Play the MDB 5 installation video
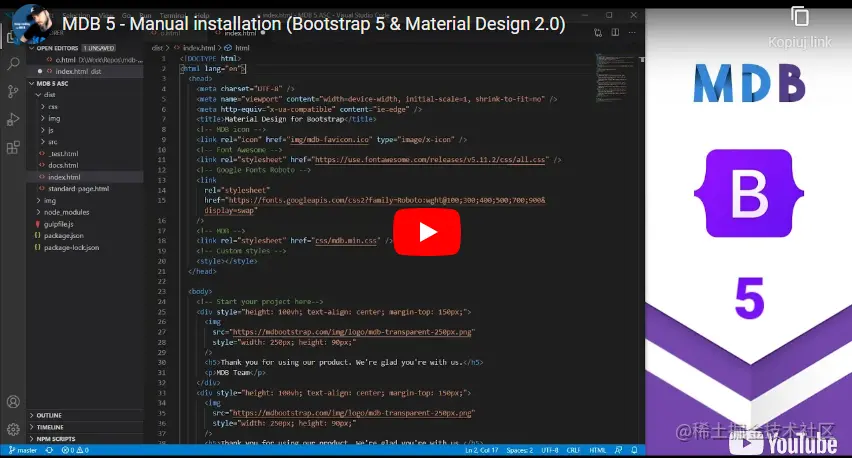 point(427,232)
